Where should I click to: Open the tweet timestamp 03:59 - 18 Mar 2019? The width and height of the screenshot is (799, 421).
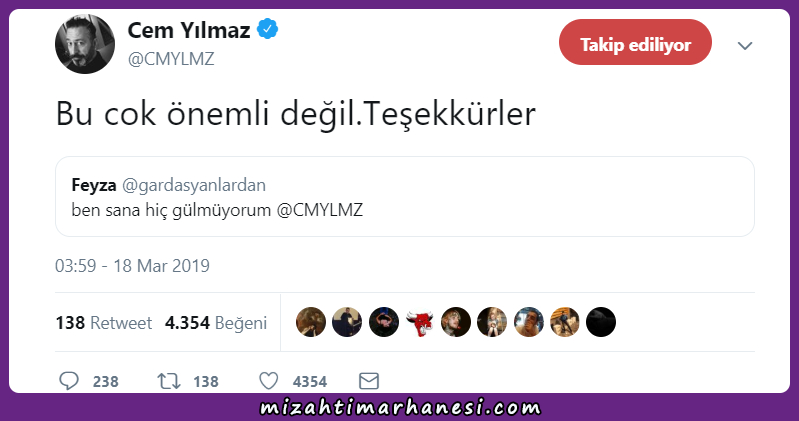(132, 266)
